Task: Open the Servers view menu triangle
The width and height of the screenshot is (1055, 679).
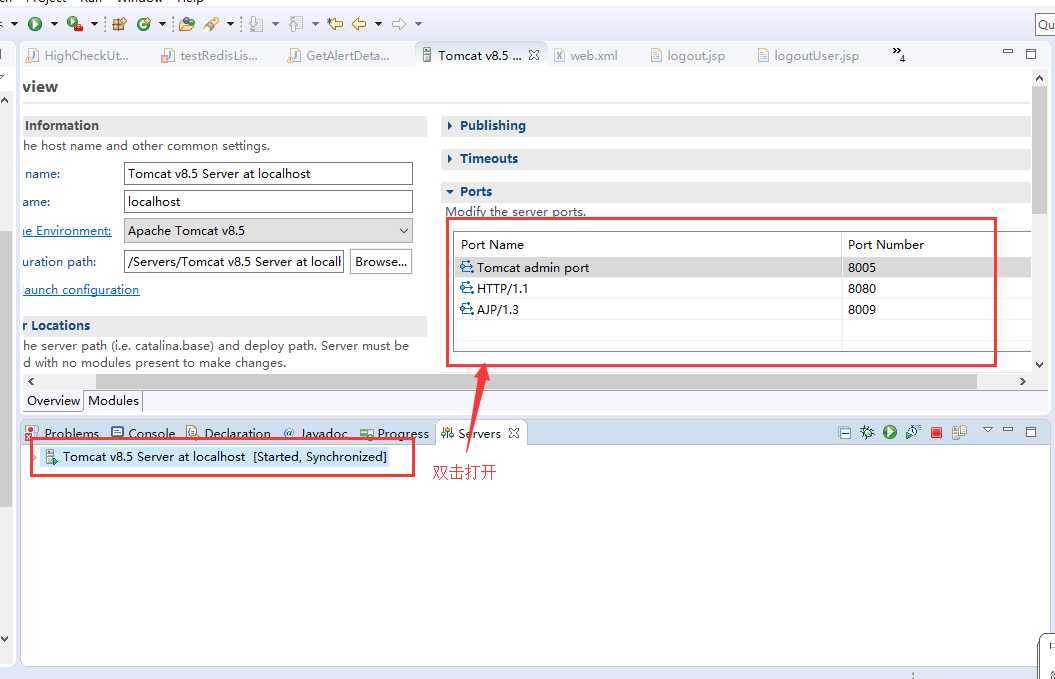Action: (988, 429)
